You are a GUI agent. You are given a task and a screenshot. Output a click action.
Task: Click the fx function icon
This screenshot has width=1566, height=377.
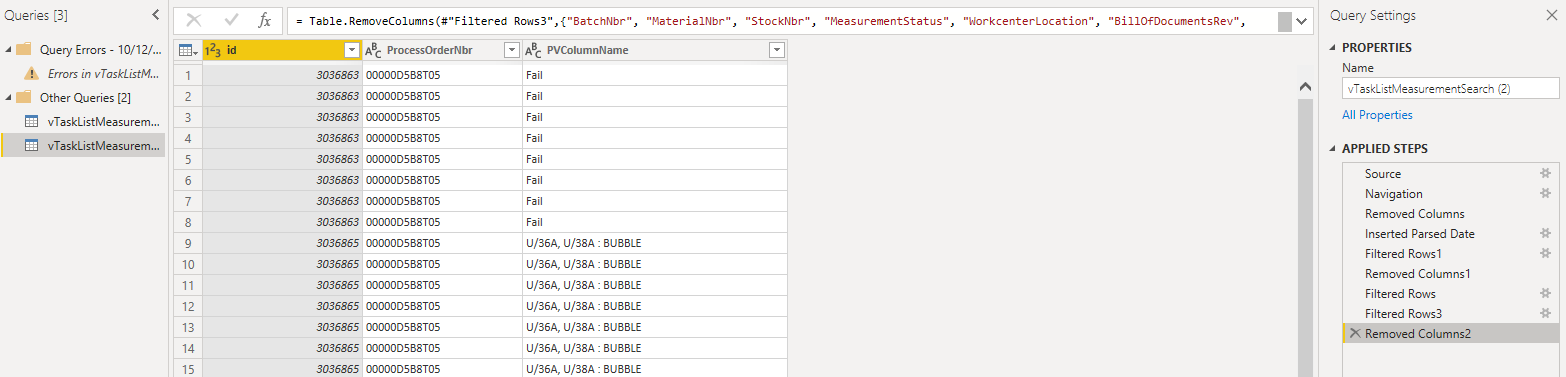pyautogui.click(x=264, y=20)
